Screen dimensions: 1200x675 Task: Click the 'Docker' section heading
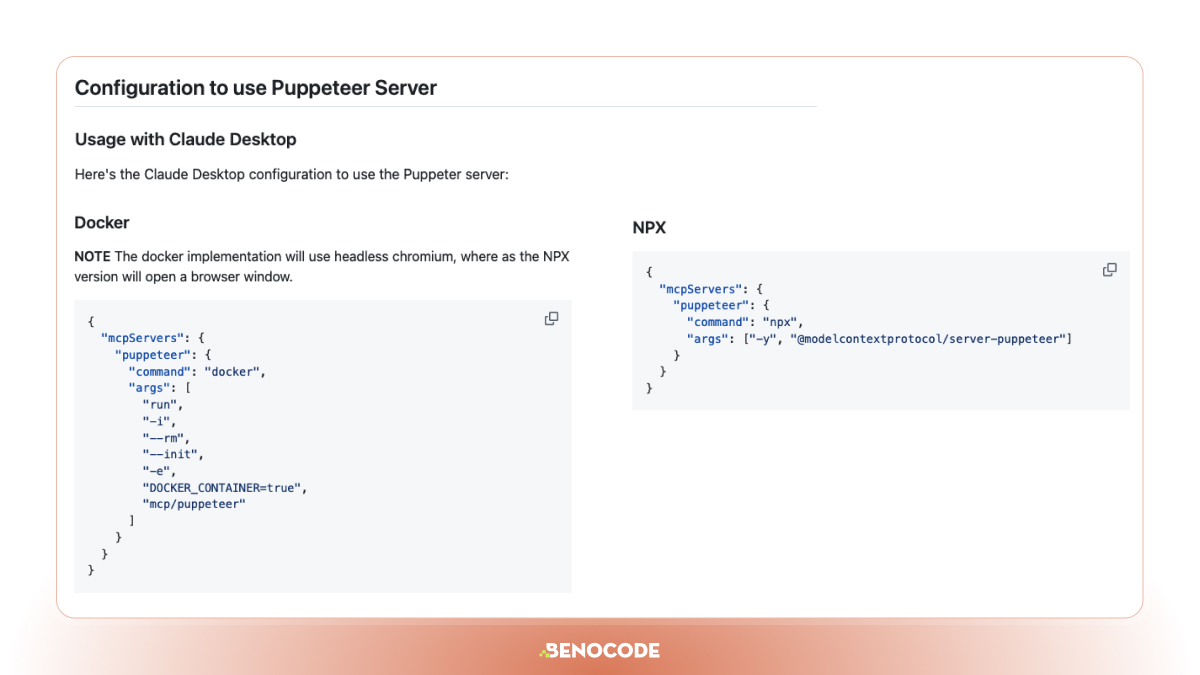coord(102,222)
